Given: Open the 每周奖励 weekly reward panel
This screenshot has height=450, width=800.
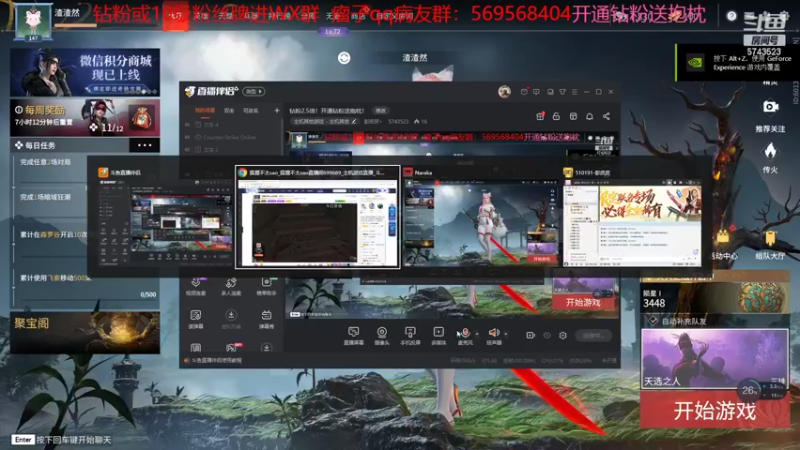Looking at the screenshot, I should [x=85, y=117].
